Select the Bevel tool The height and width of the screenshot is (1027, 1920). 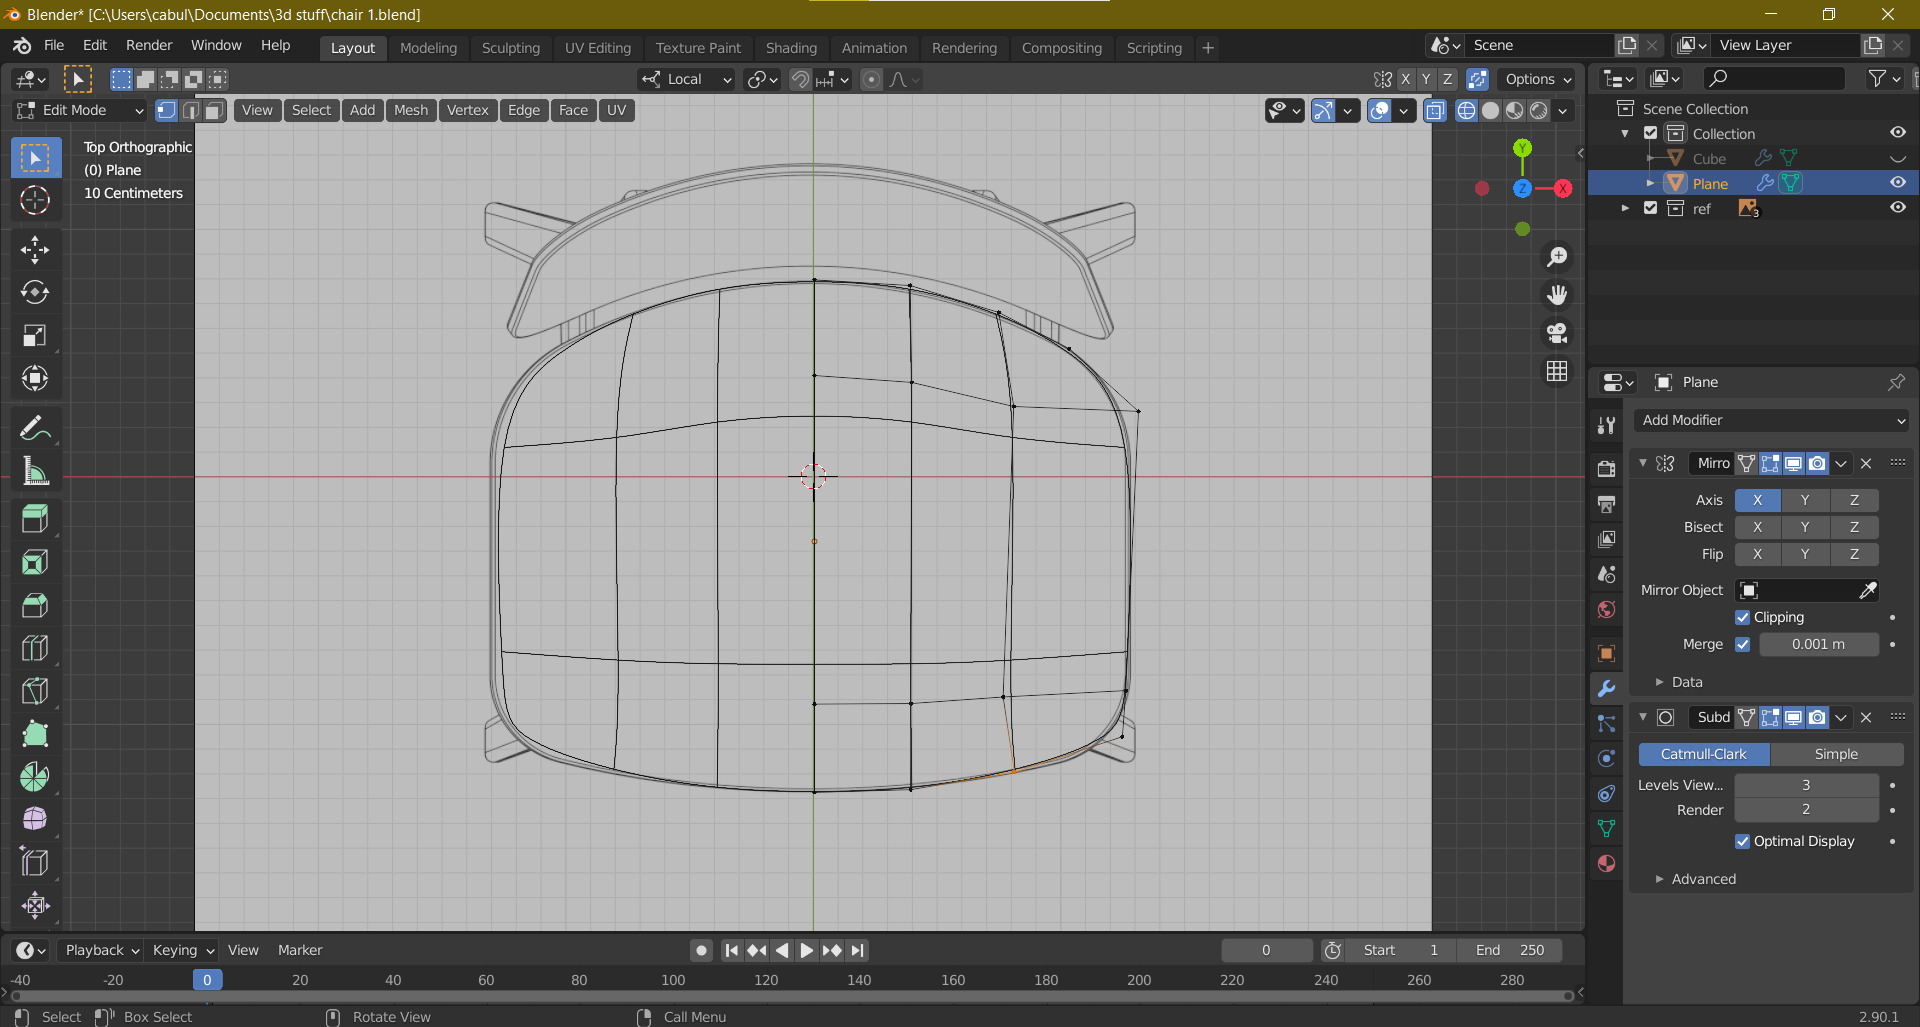coord(35,605)
